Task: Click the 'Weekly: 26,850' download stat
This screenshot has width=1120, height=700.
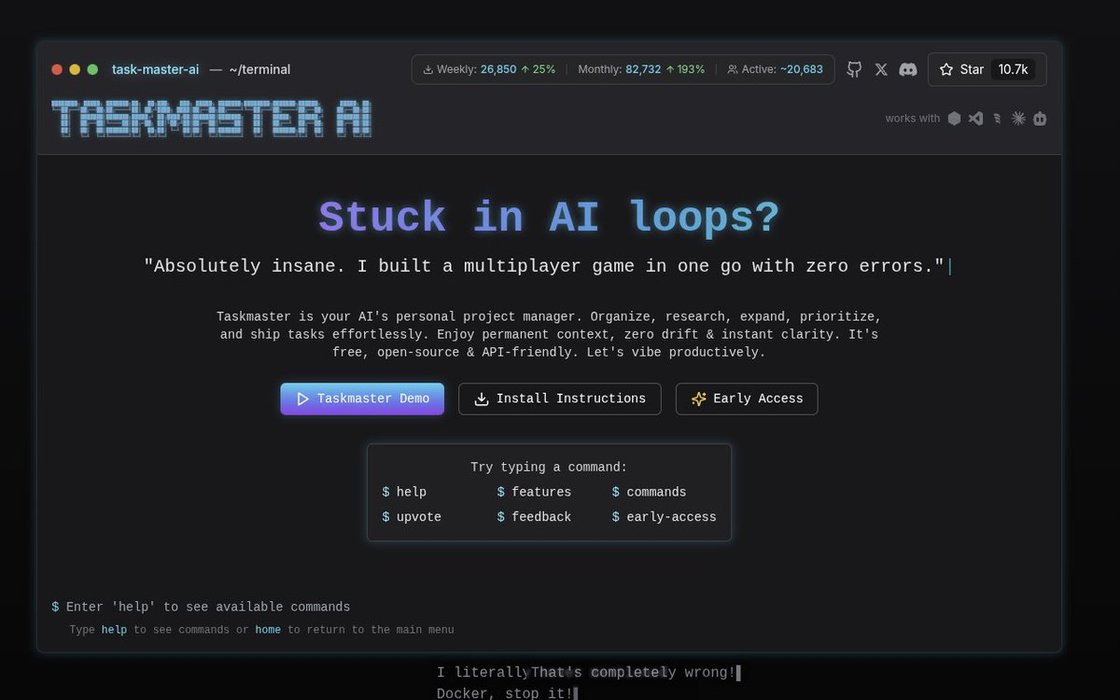Action: point(489,69)
